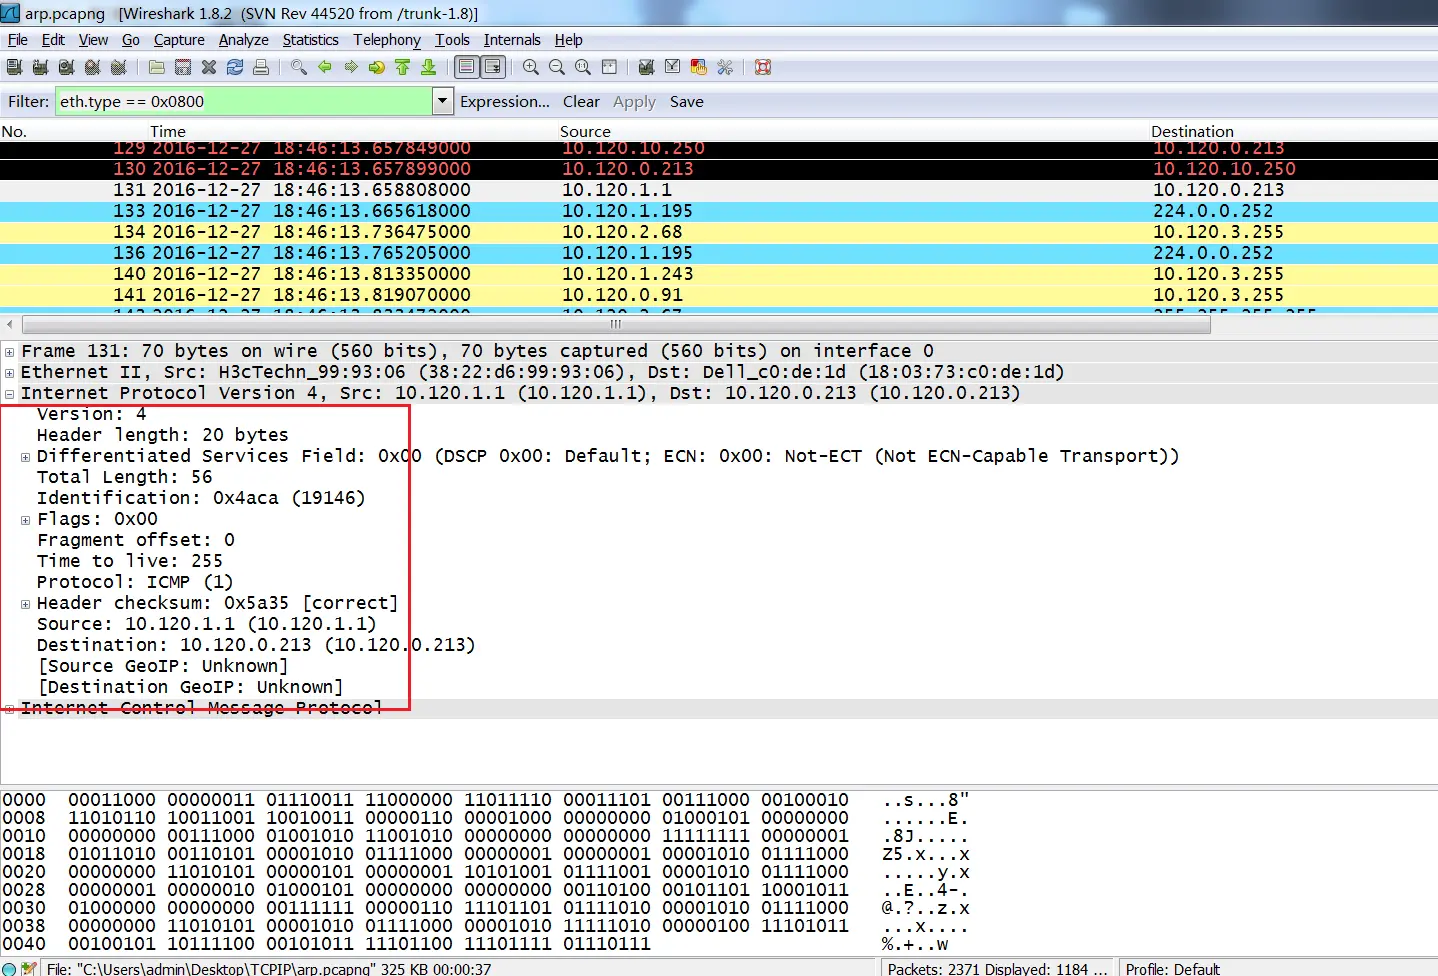
Task: Open the File menu
Action: pos(18,40)
